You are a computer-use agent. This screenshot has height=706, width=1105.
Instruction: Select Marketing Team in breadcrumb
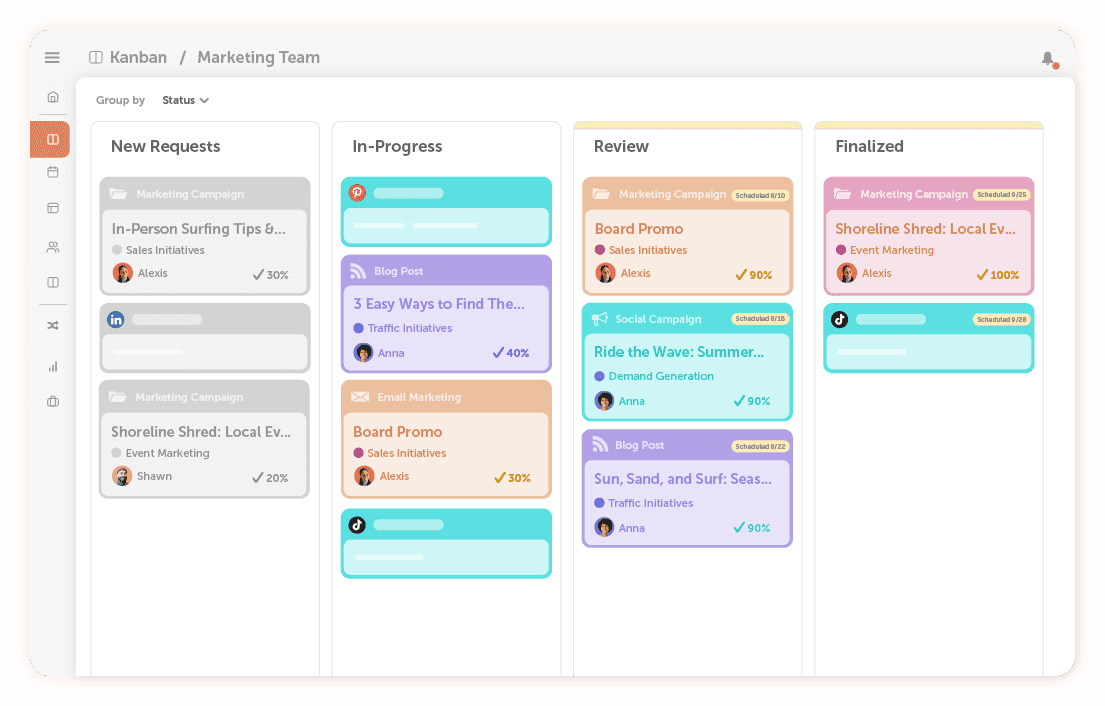click(x=258, y=58)
